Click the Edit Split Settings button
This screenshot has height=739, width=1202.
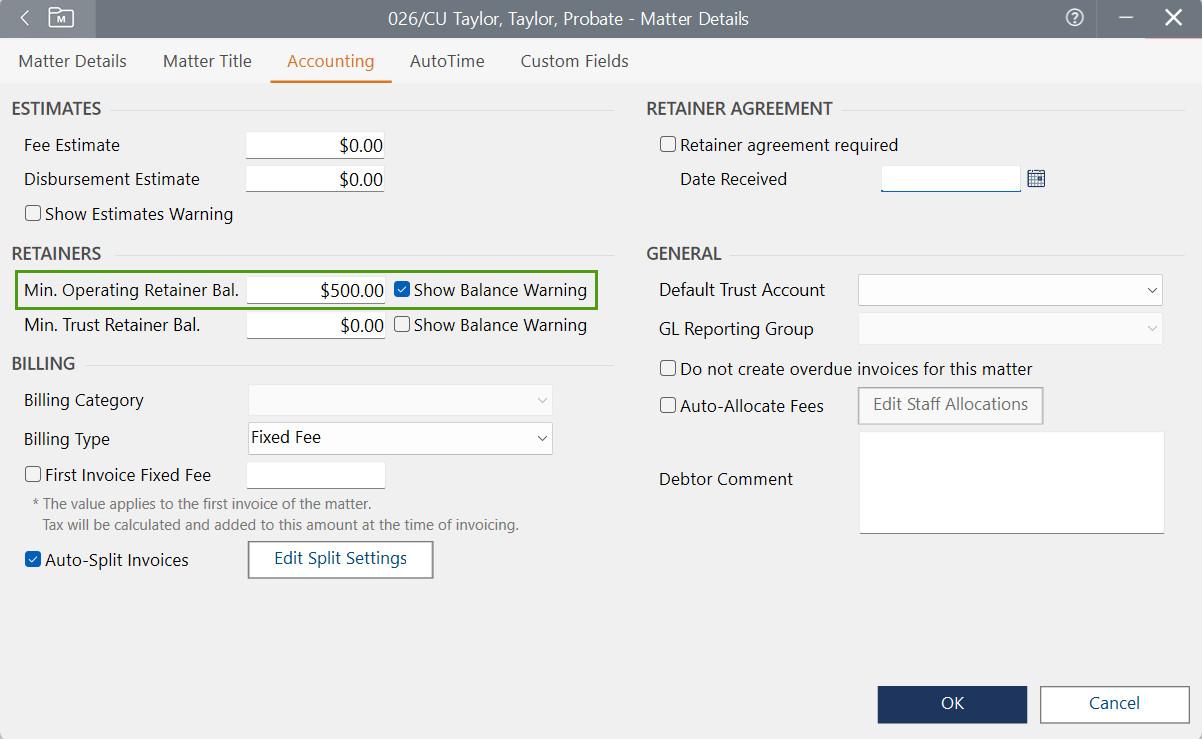340,559
